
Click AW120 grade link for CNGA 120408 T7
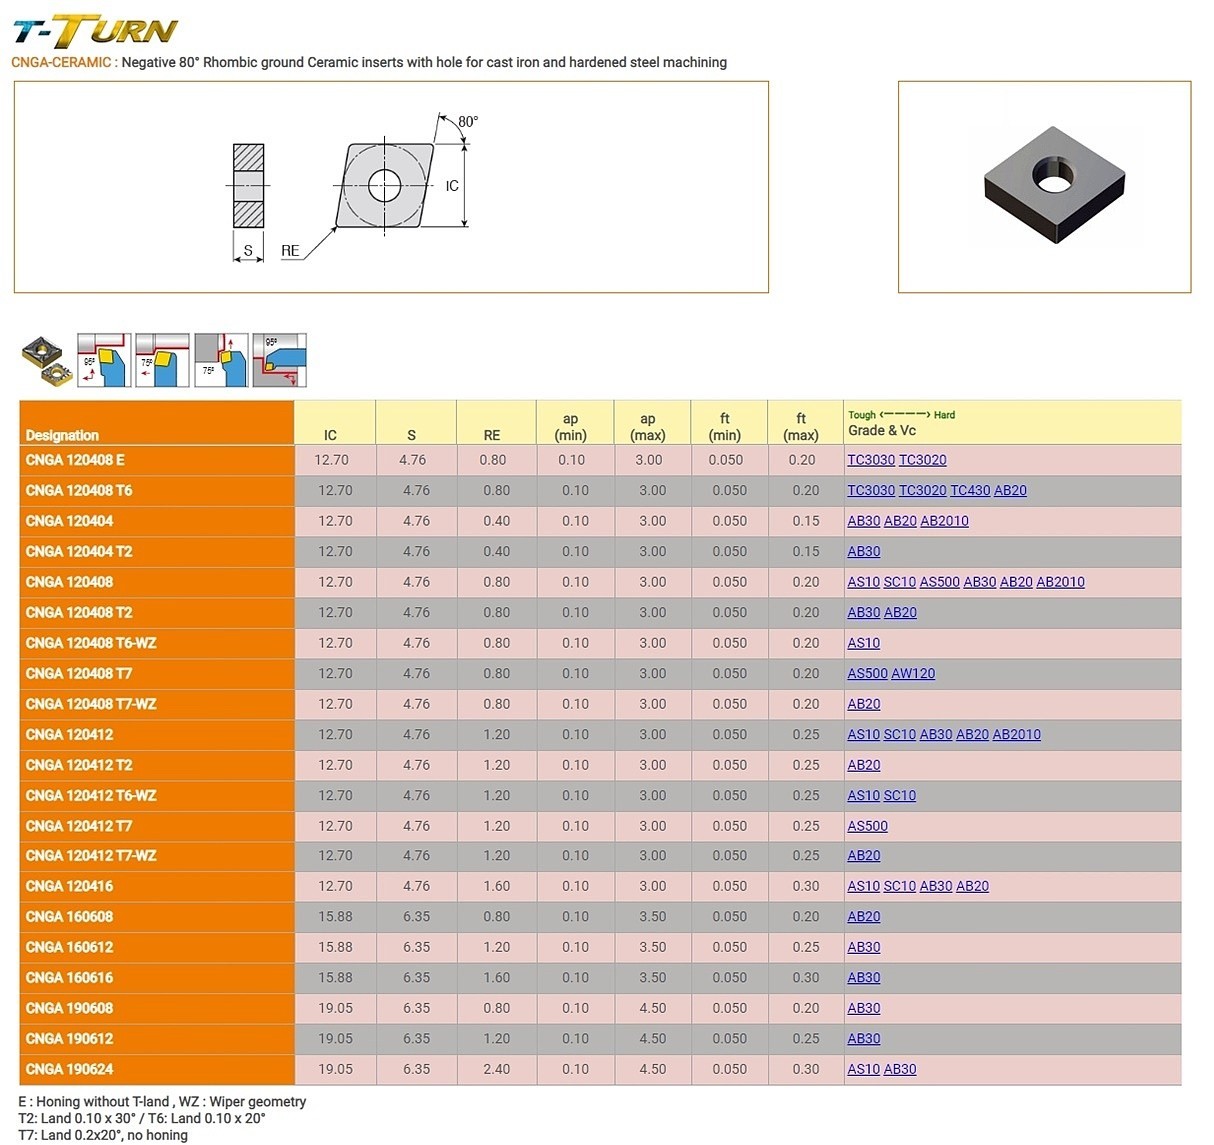(x=913, y=674)
